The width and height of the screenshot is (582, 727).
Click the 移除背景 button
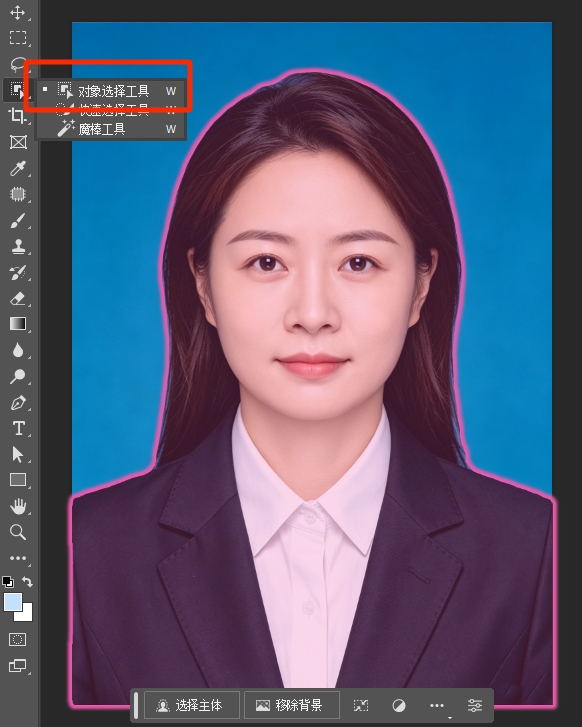coord(291,706)
